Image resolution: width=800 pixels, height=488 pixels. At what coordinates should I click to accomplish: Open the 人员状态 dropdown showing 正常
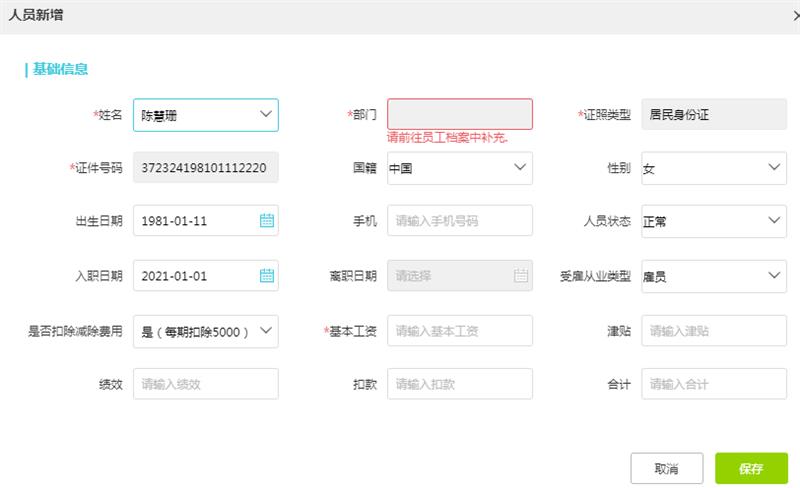tap(774, 221)
